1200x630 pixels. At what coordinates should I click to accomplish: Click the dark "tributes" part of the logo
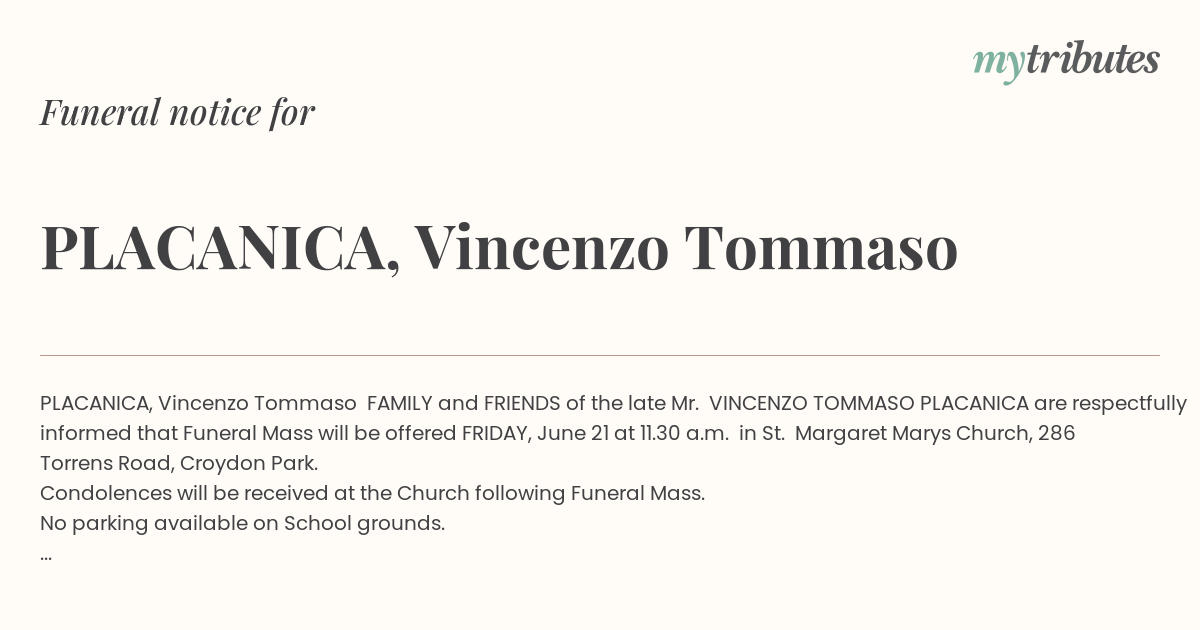(x=1092, y=59)
